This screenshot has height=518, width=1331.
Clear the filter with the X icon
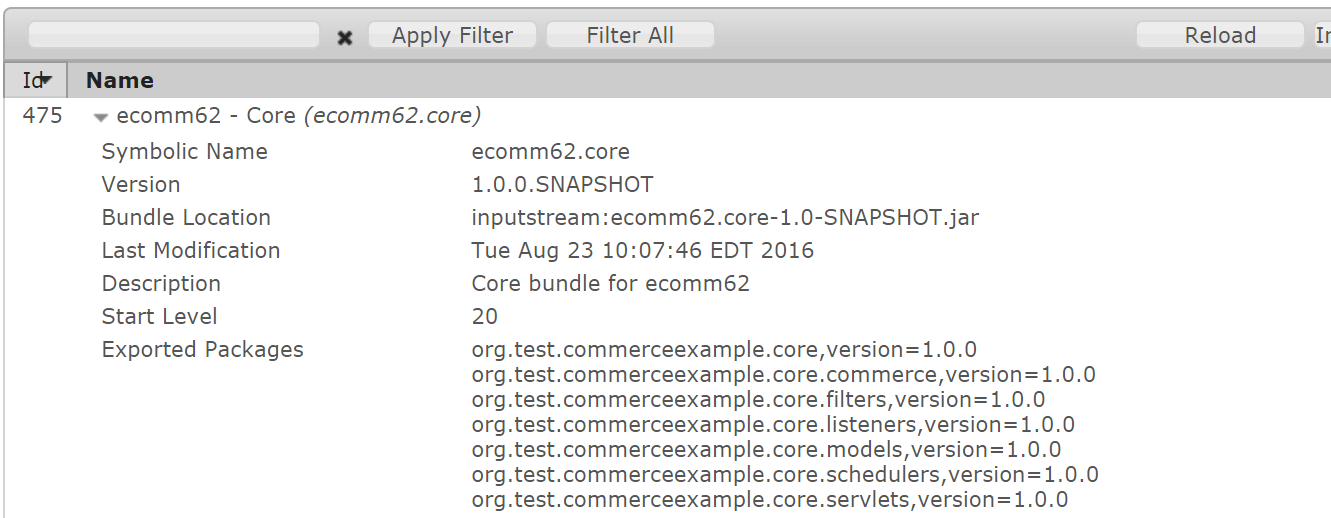coord(345,37)
